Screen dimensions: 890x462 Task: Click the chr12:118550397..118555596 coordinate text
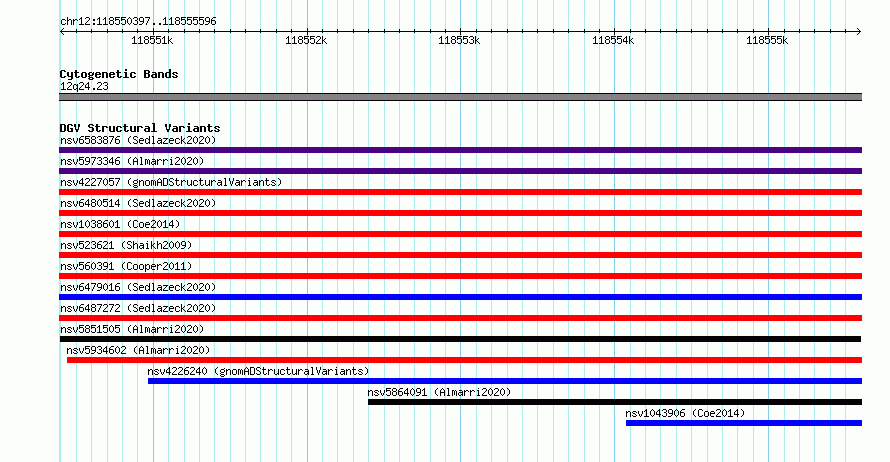click(138, 21)
